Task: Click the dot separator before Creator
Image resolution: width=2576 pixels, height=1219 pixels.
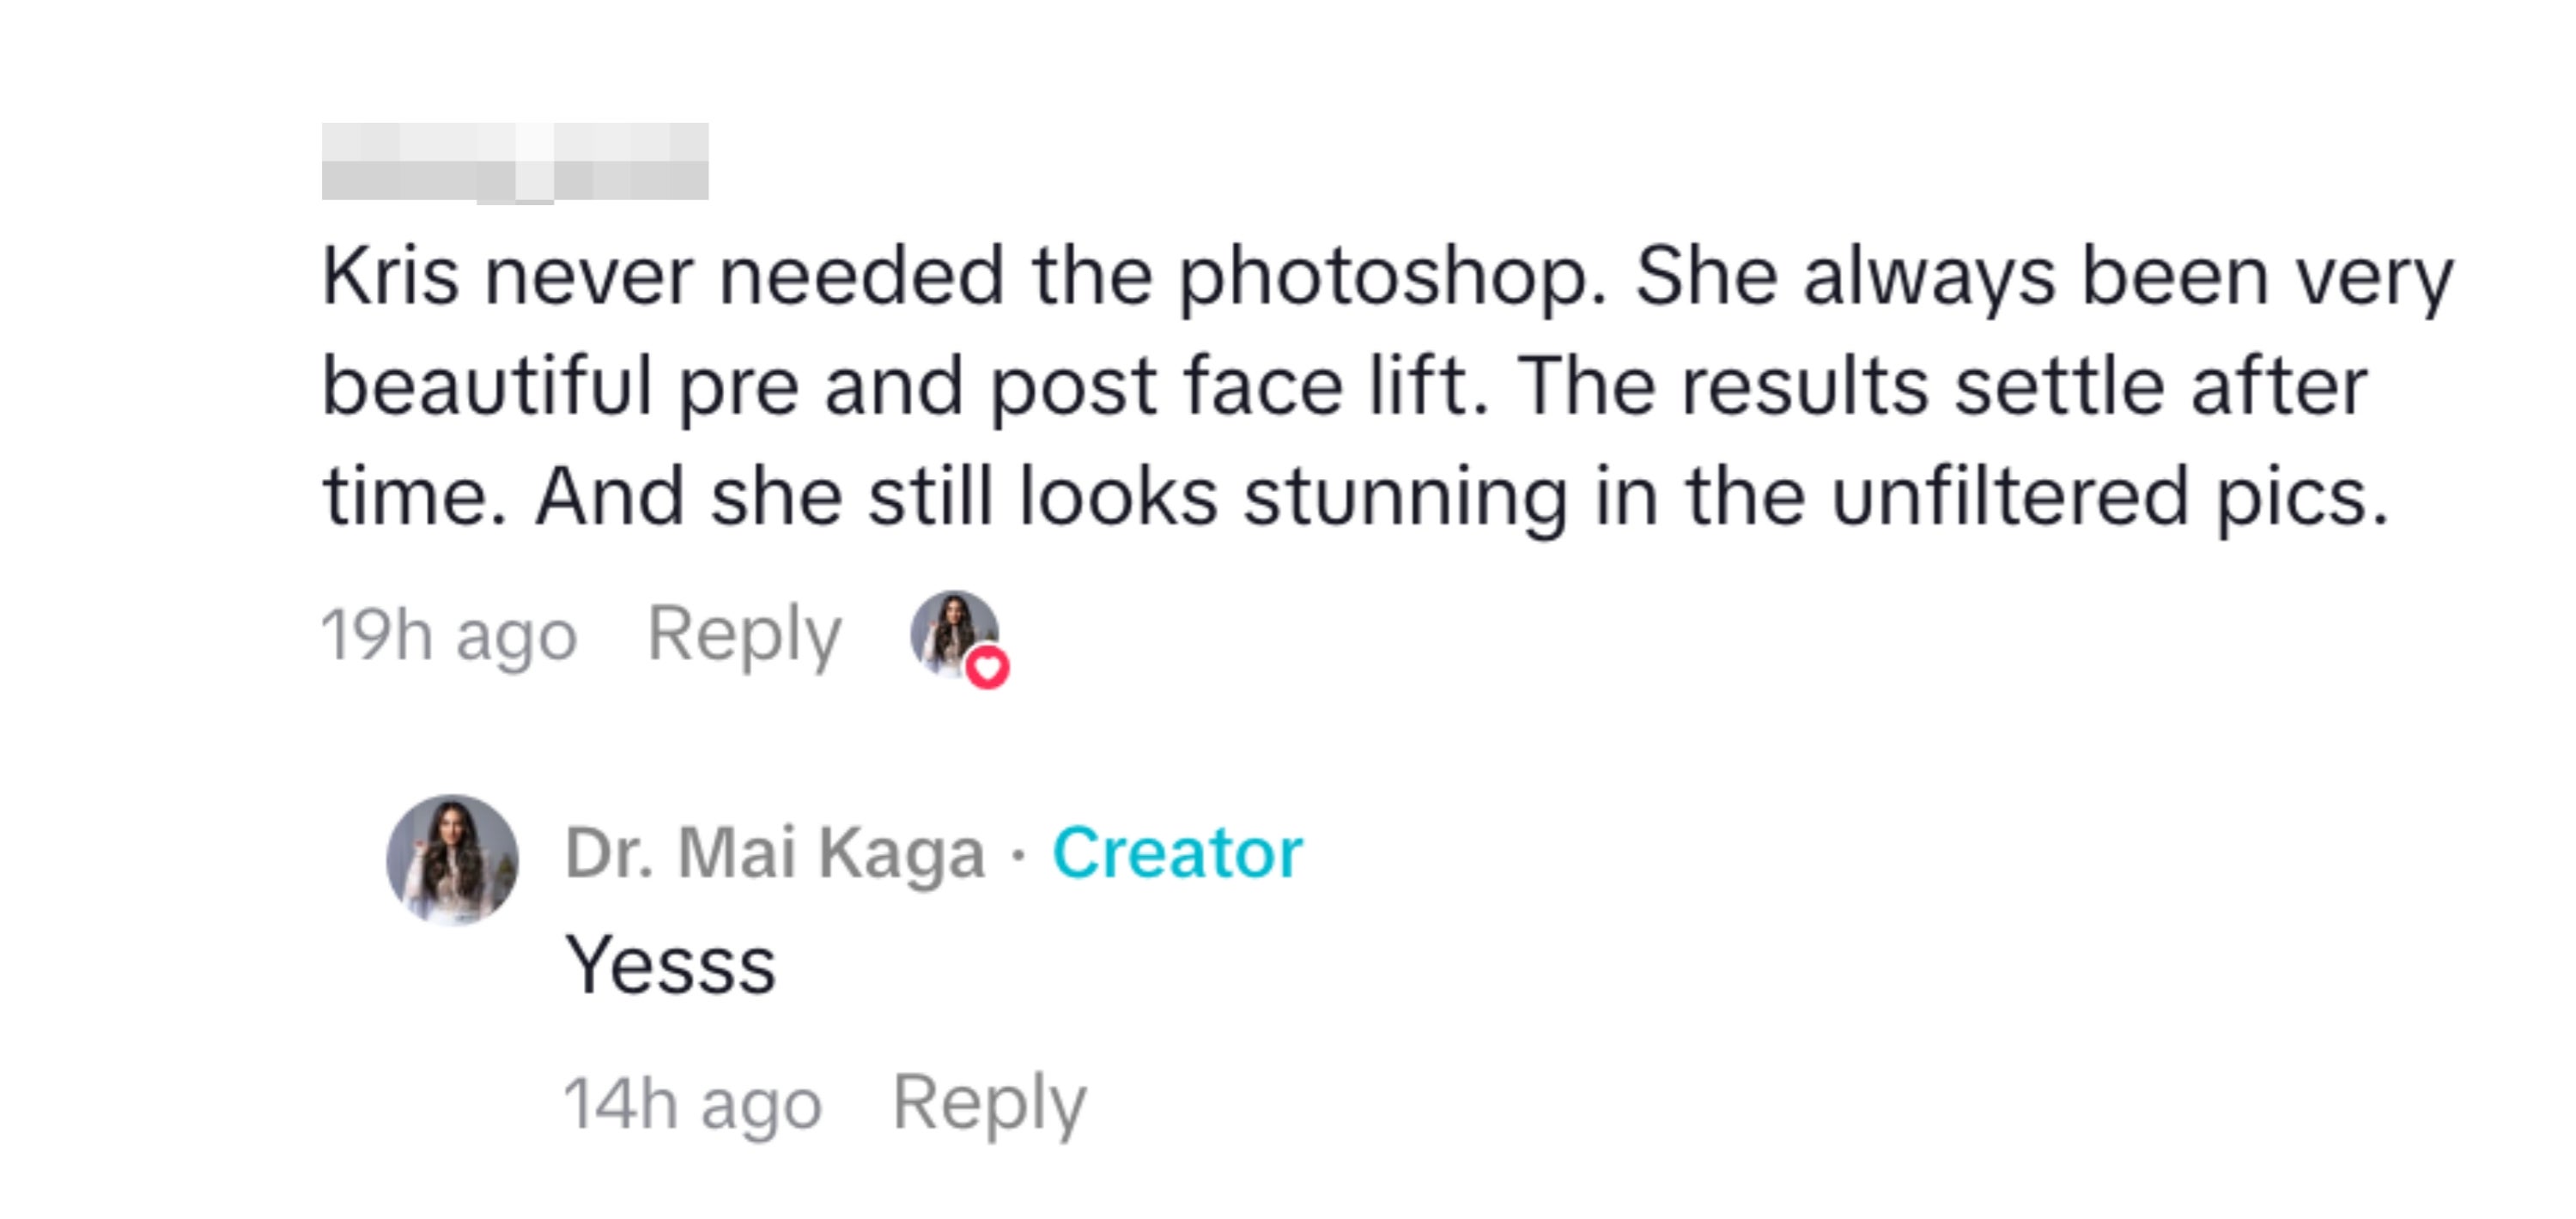Action: click(x=1018, y=855)
